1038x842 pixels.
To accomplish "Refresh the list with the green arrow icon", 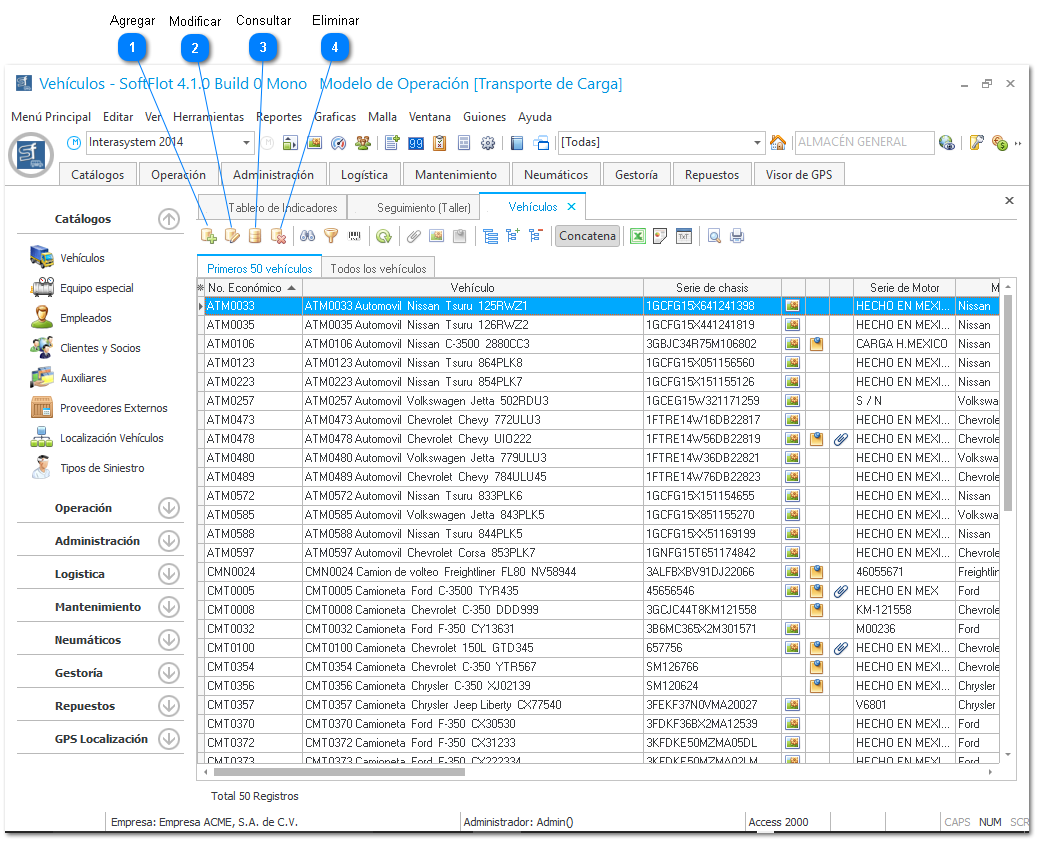I will click(382, 237).
